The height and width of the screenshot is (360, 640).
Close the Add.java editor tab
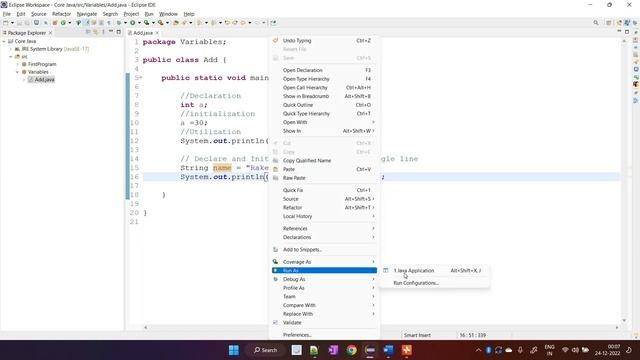[157, 33]
